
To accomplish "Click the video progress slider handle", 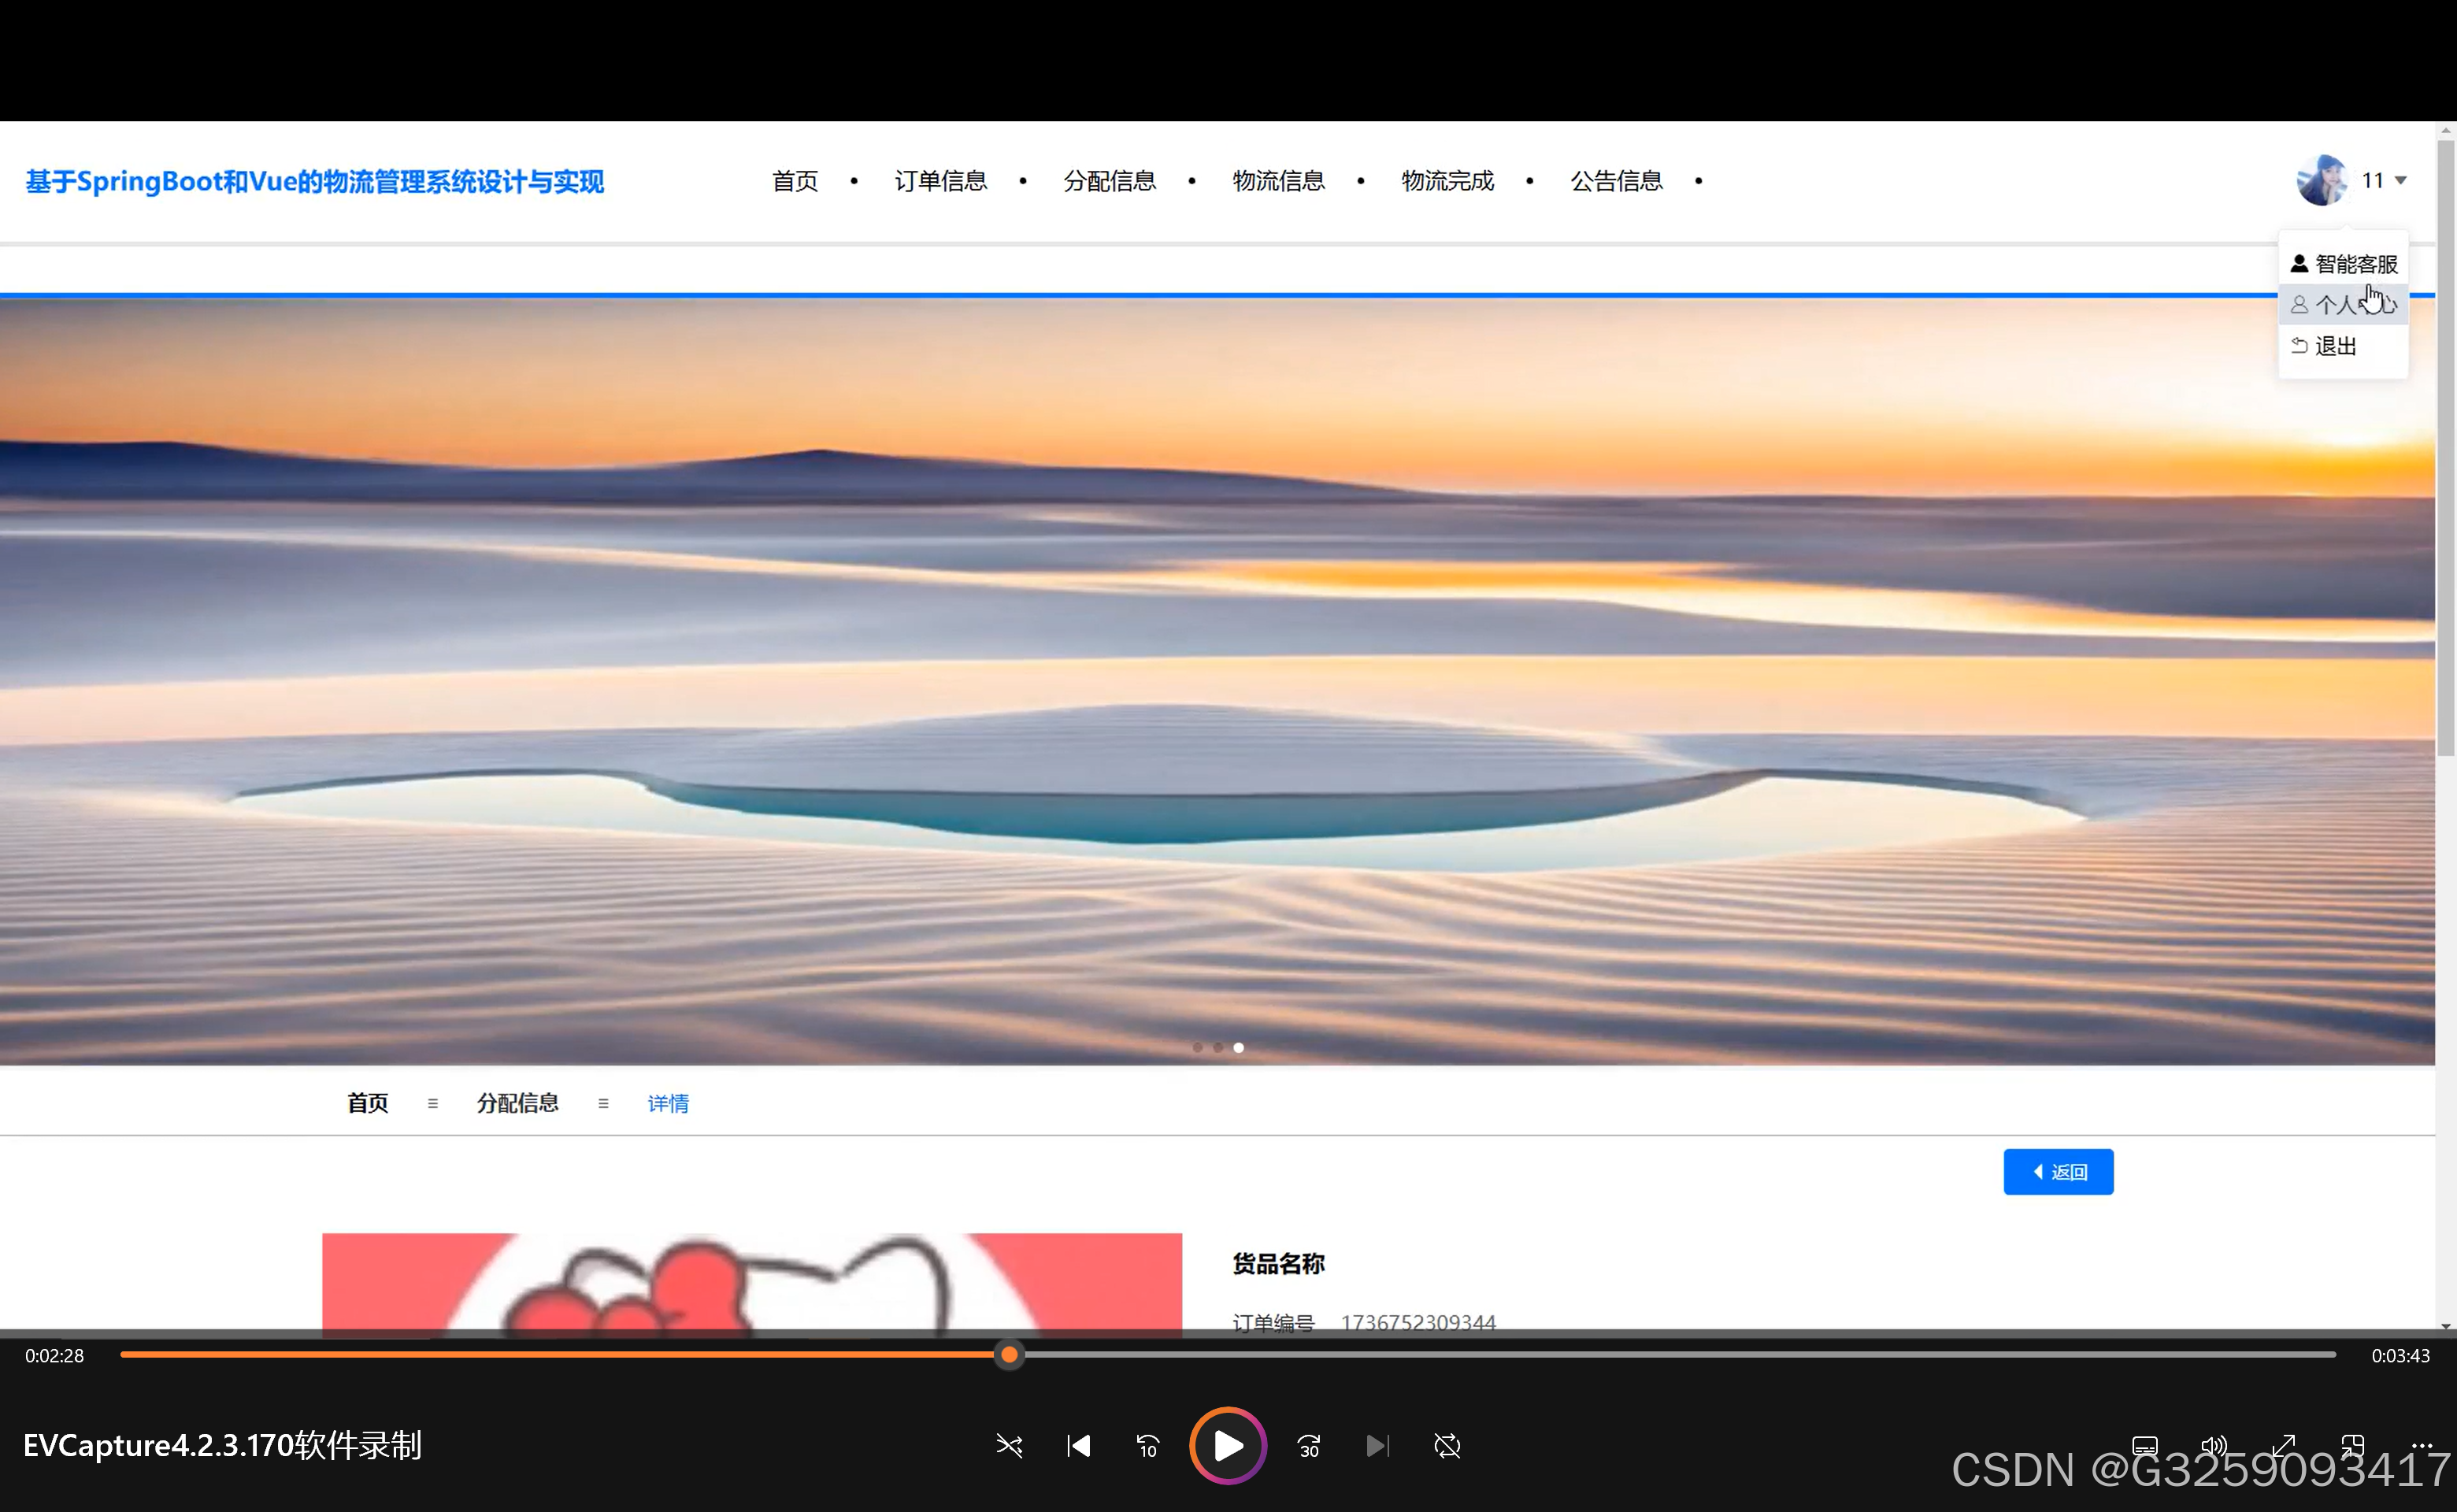I will (1009, 1355).
